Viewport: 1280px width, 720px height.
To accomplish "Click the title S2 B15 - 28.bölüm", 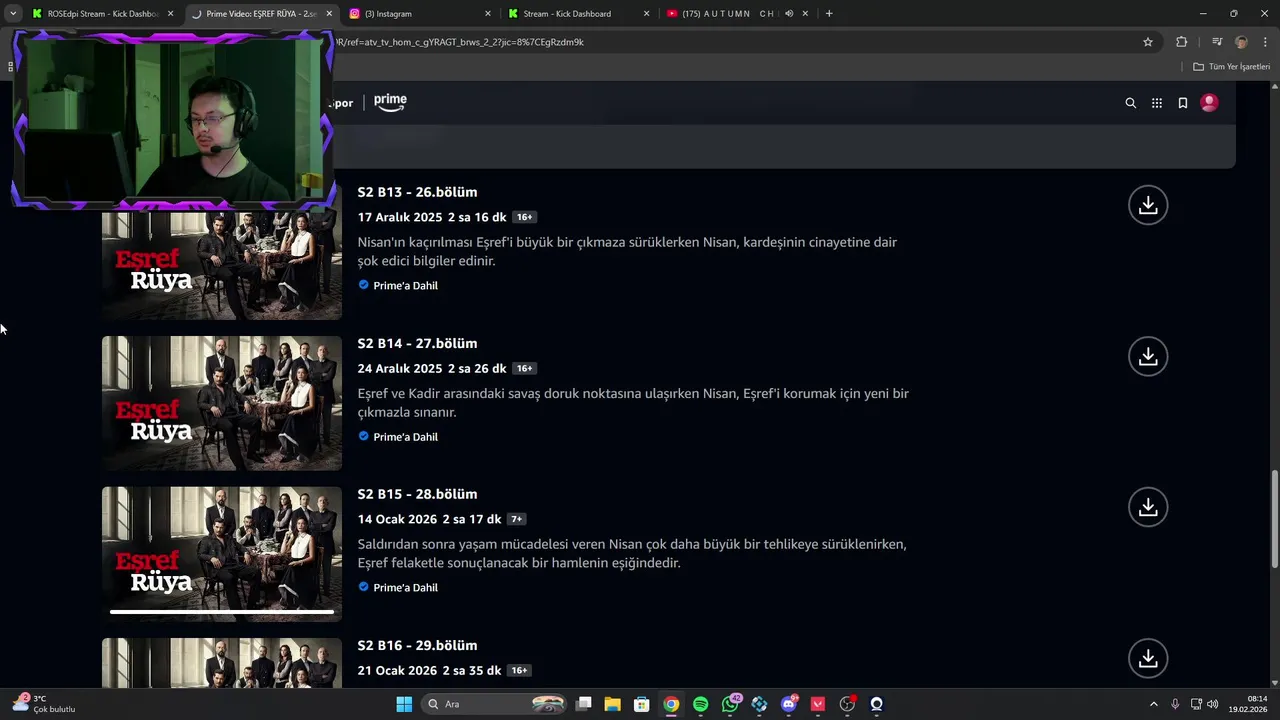I will (417, 494).
